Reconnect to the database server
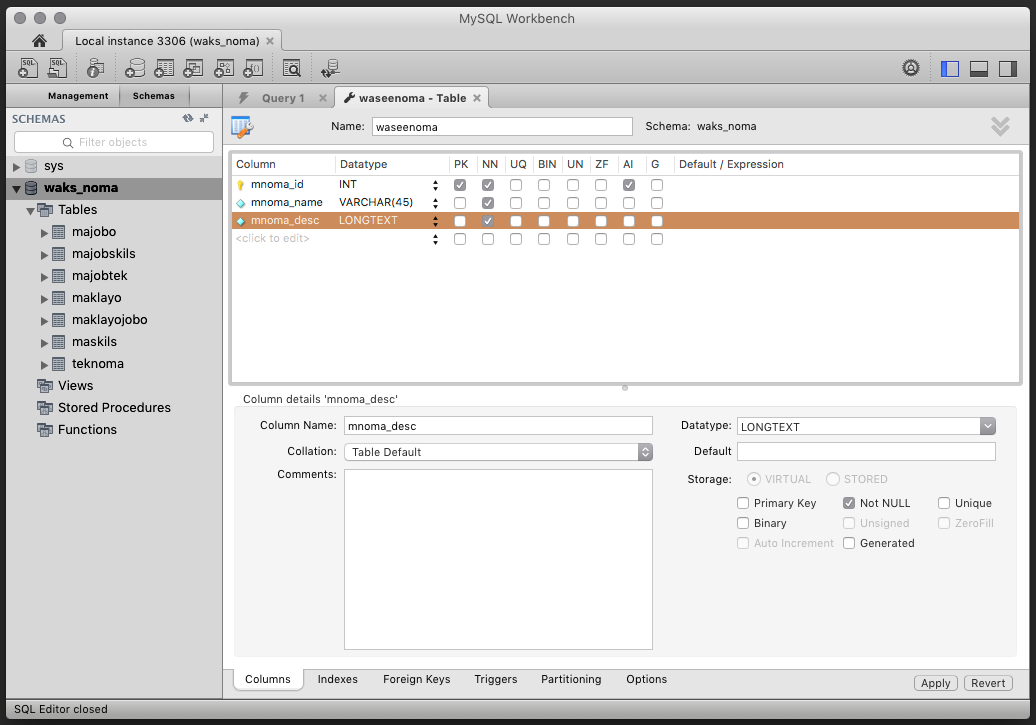1036x725 pixels. 330,67
